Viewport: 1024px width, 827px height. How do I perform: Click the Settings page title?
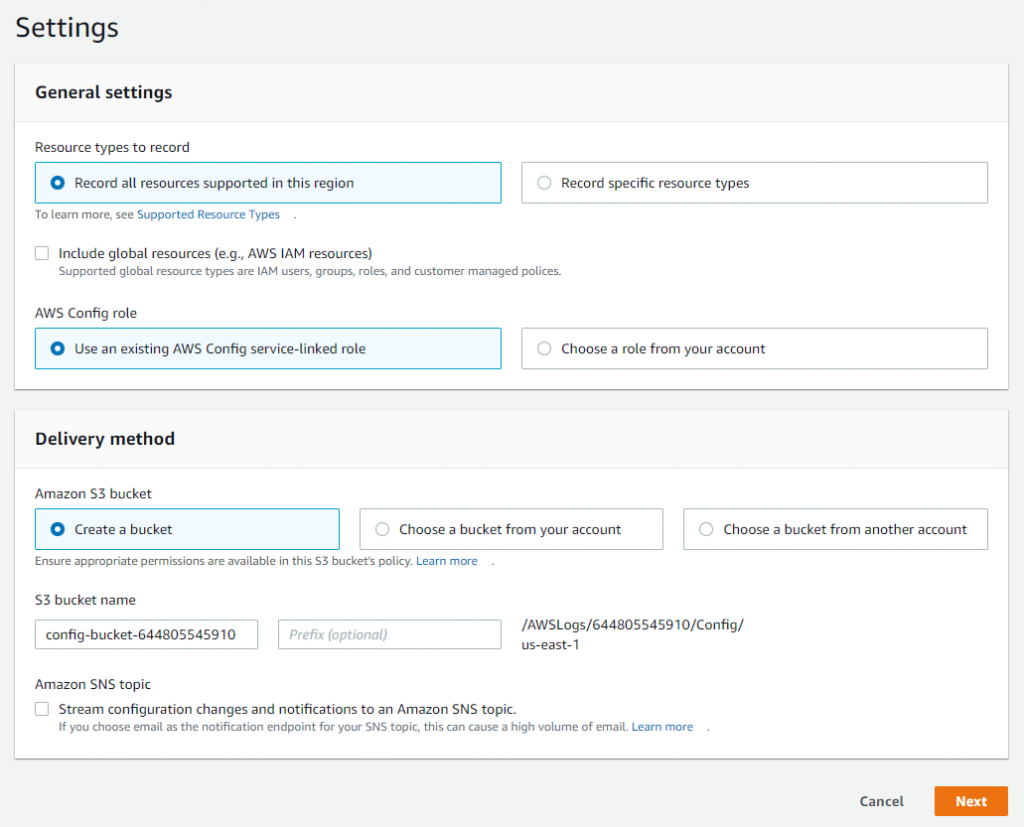(x=67, y=27)
